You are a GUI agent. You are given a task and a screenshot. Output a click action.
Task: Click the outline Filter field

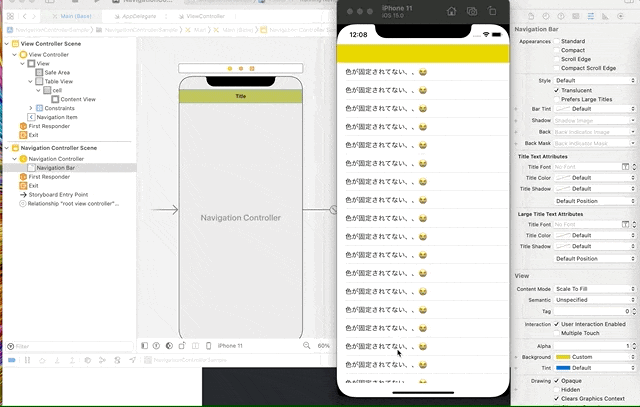70,347
